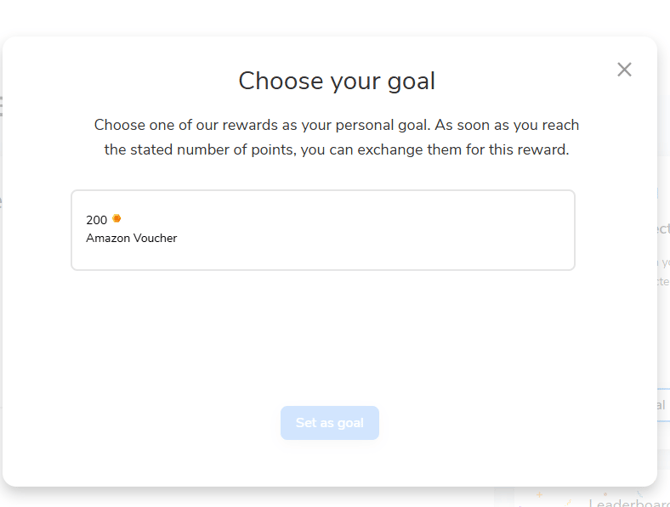The image size is (670, 507).
Task: Click the truncated text right of dialog
Action: 663,228
